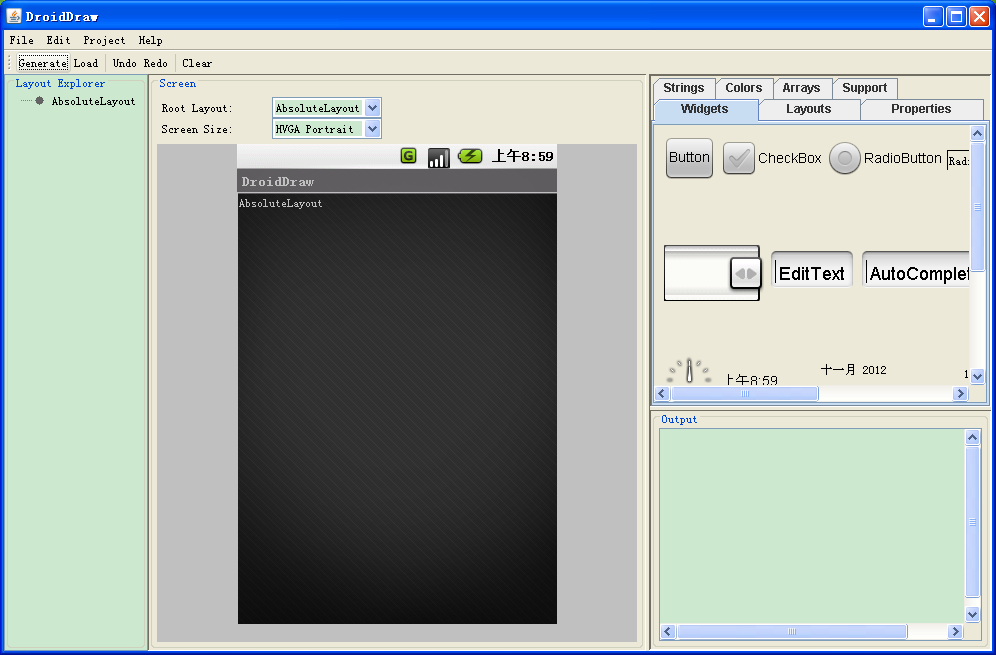Viewport: 996px width, 655px height.
Task: Switch to the Support tab
Action: tap(865, 88)
